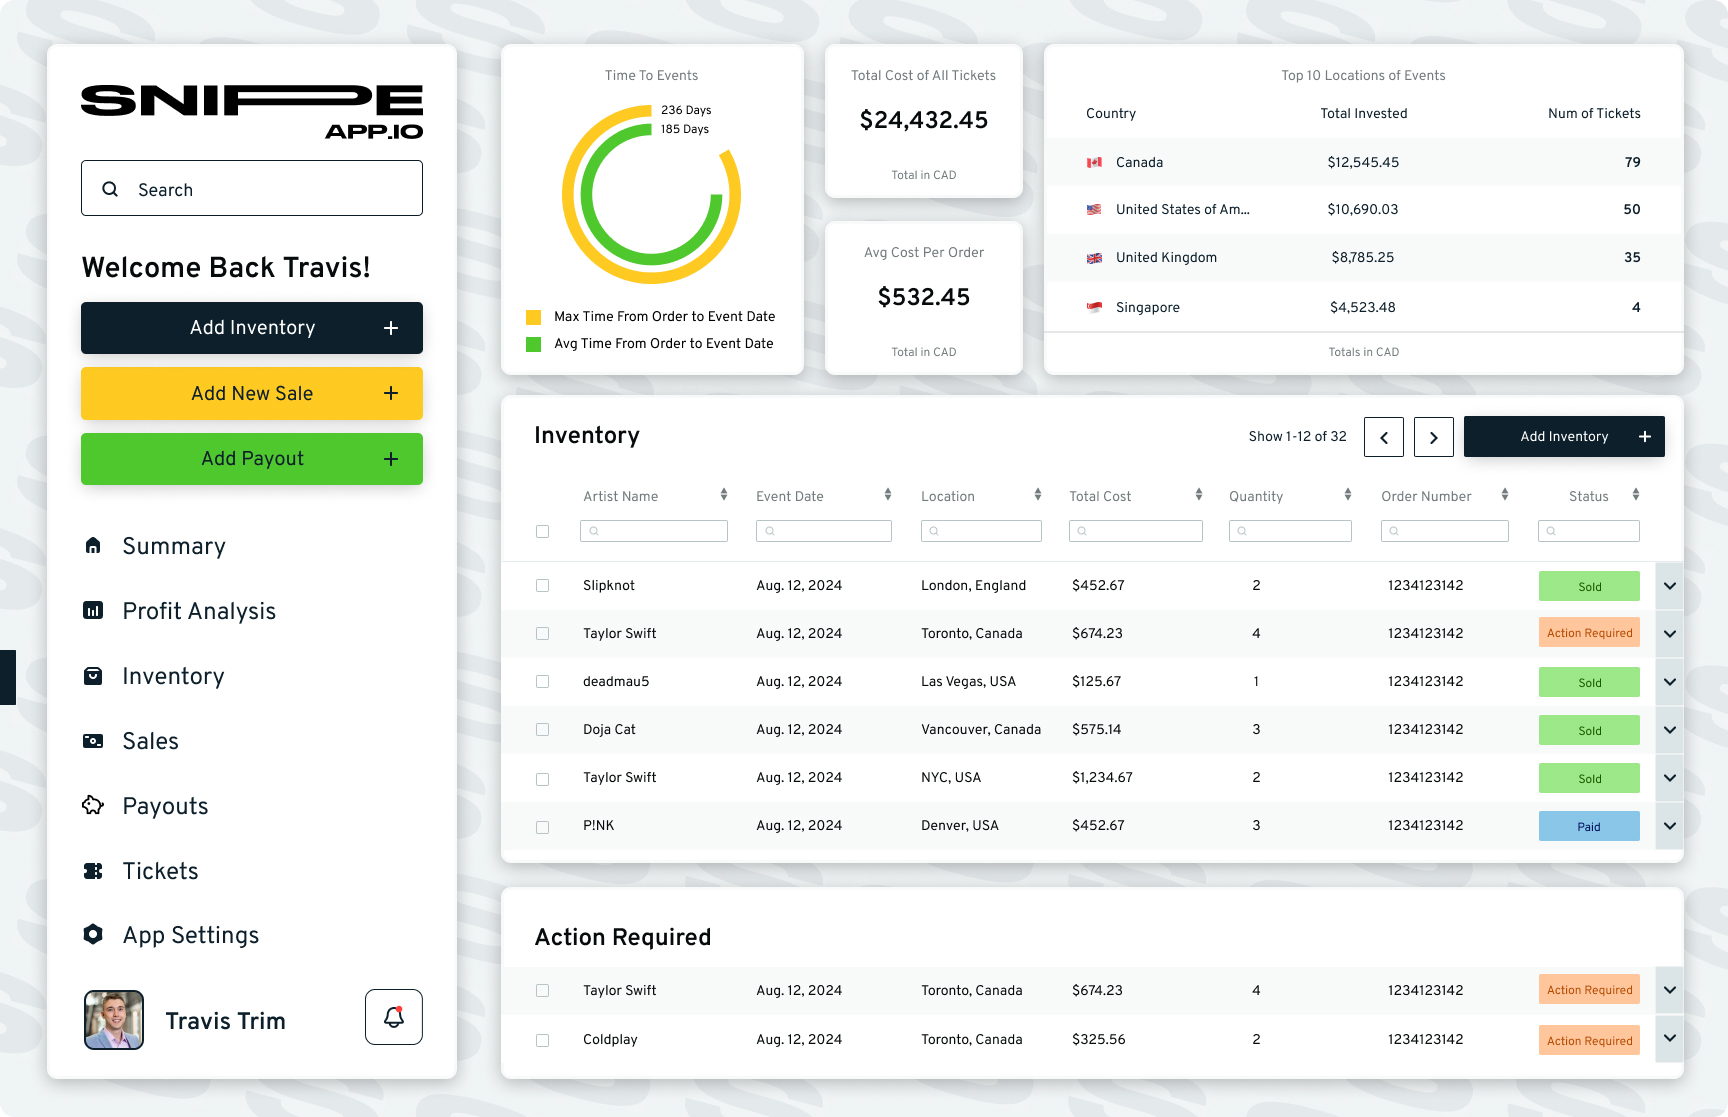This screenshot has height=1117, width=1728.
Task: Click the yellow Add New Sale button
Action: [x=252, y=394]
